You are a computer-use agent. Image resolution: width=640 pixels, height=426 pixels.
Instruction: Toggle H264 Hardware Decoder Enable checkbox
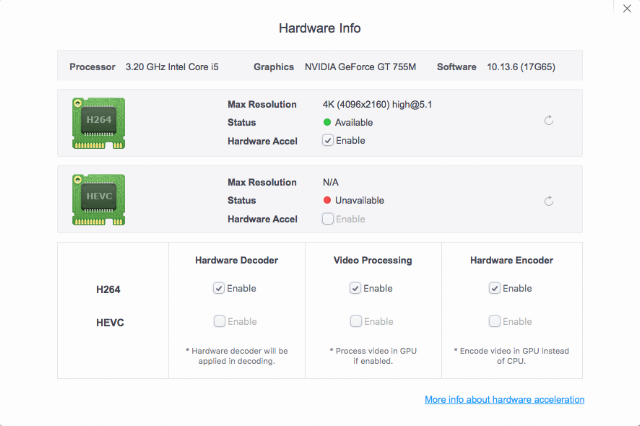(x=219, y=288)
